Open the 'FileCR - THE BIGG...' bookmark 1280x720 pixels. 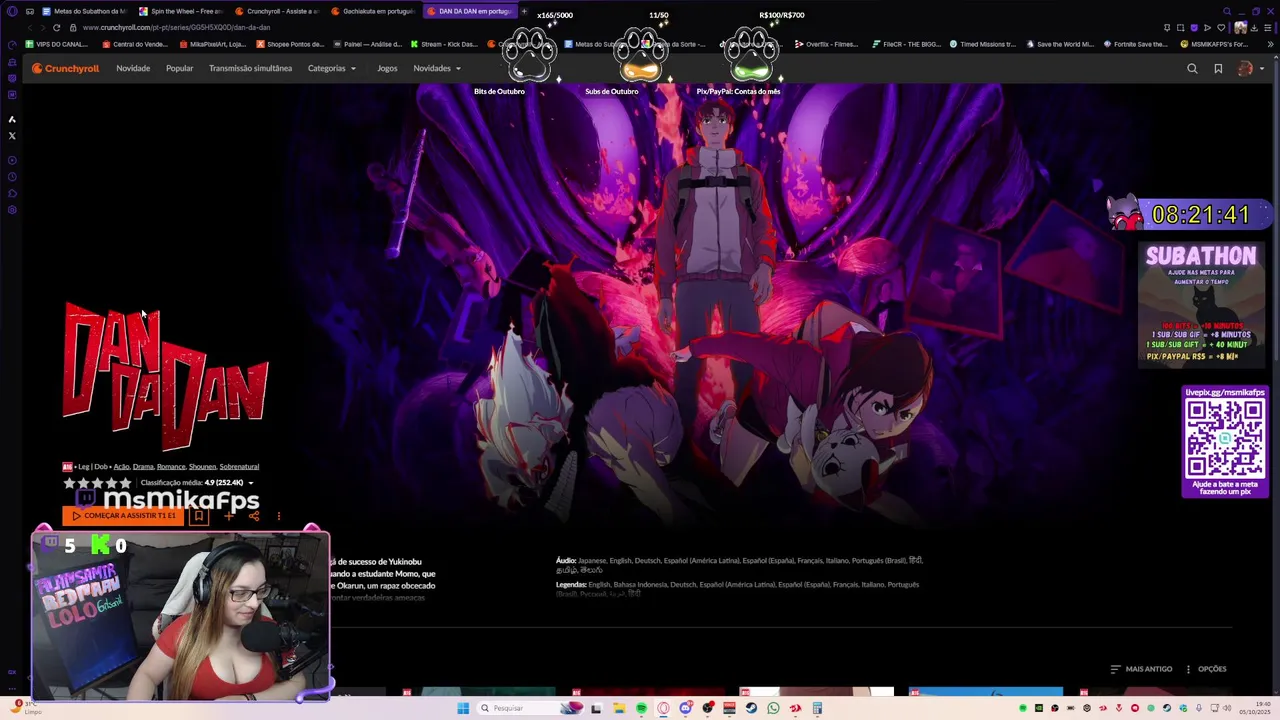point(907,44)
